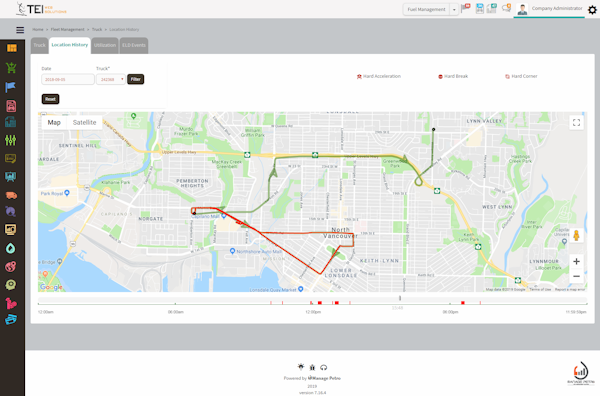
Task: Open the green sliders sidebar icon
Action: tap(11, 140)
